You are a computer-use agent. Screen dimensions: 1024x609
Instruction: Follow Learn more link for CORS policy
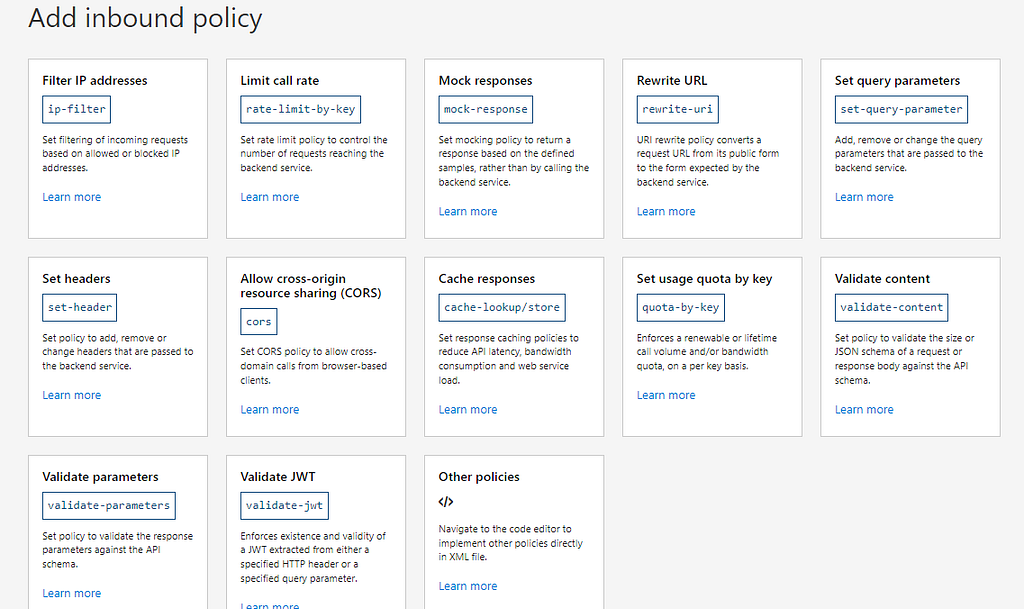[x=270, y=410]
